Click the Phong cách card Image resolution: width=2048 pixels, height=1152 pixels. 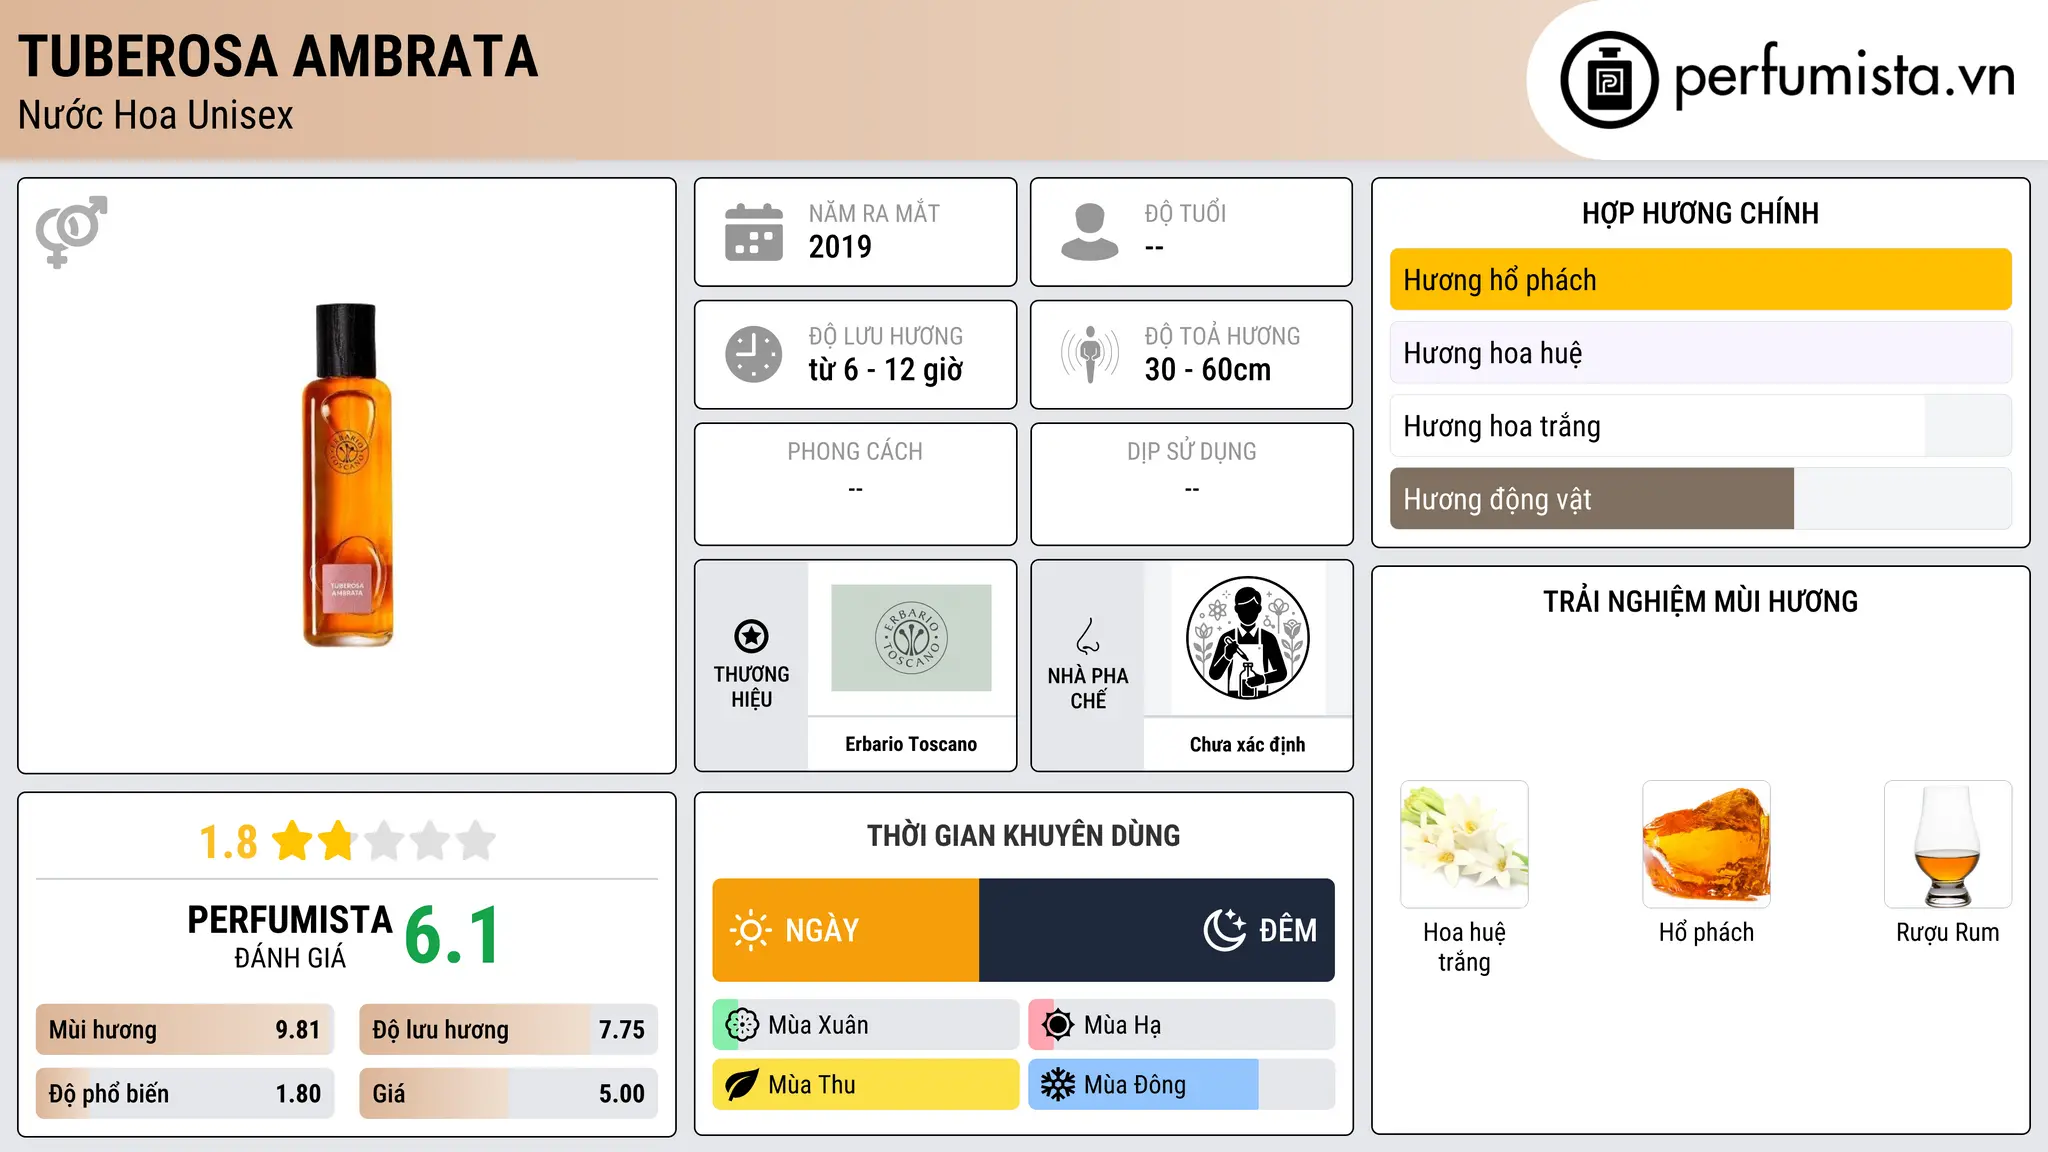(855, 484)
